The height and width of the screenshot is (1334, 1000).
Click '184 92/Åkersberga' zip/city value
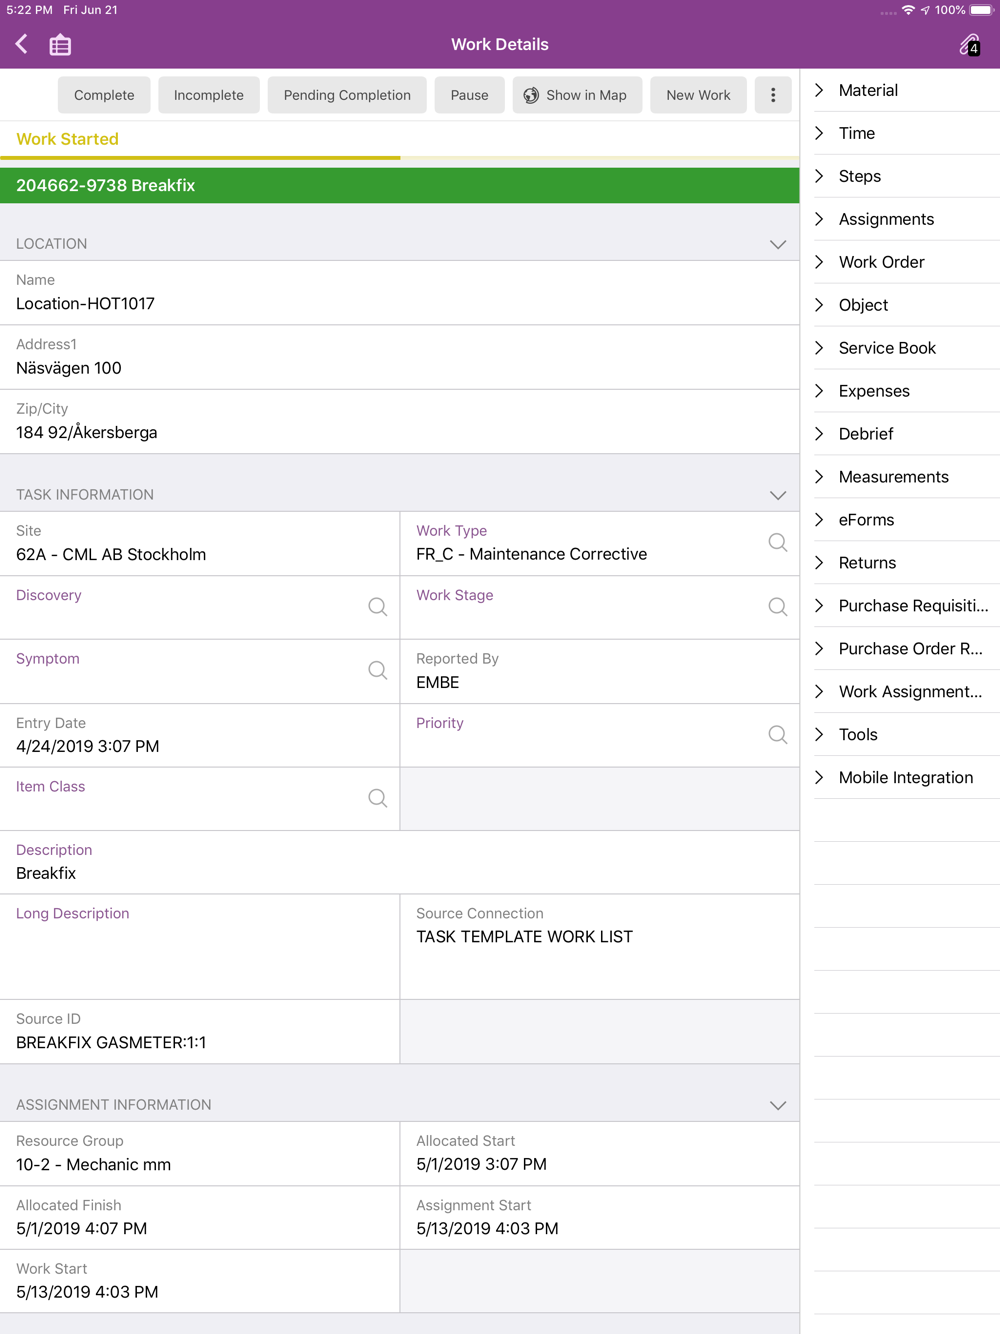[x=87, y=433]
